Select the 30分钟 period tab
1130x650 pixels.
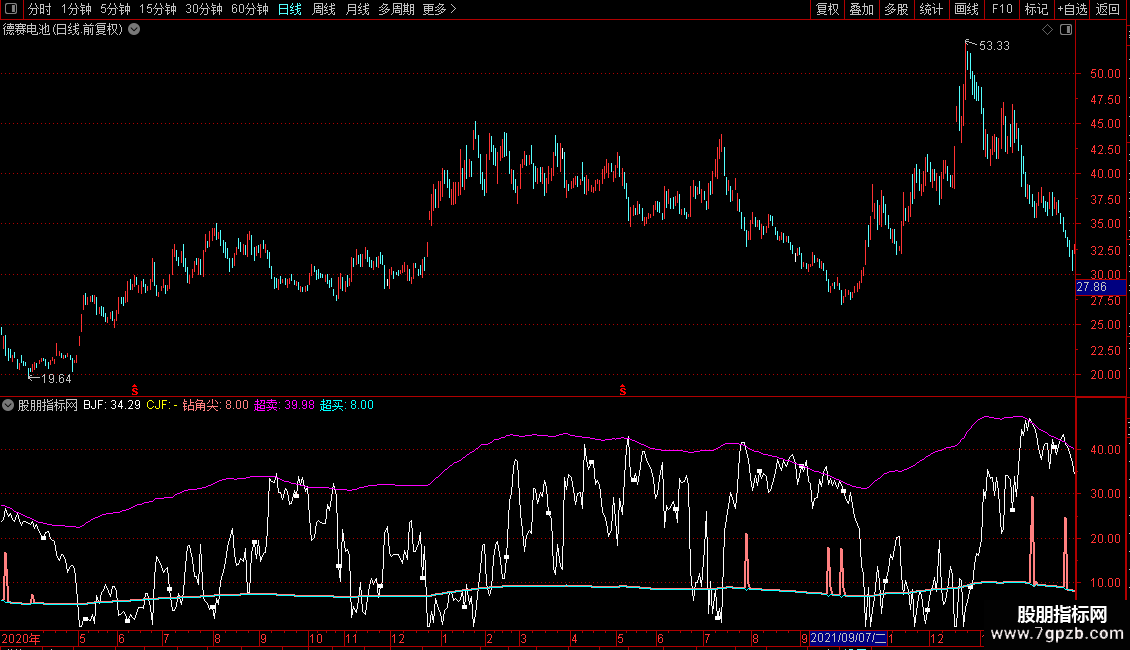[204, 9]
